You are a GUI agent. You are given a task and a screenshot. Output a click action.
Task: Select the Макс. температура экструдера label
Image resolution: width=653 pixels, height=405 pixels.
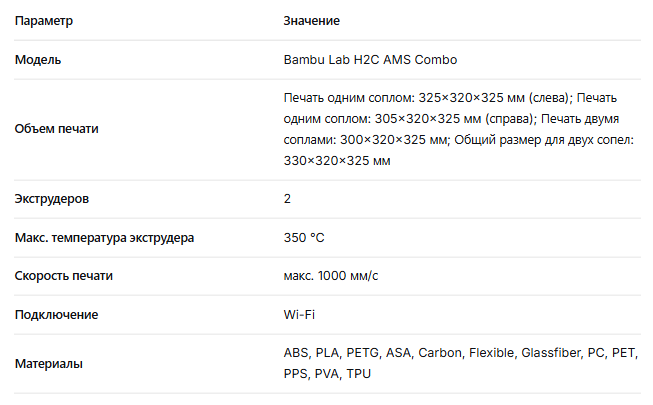pyautogui.click(x=105, y=238)
